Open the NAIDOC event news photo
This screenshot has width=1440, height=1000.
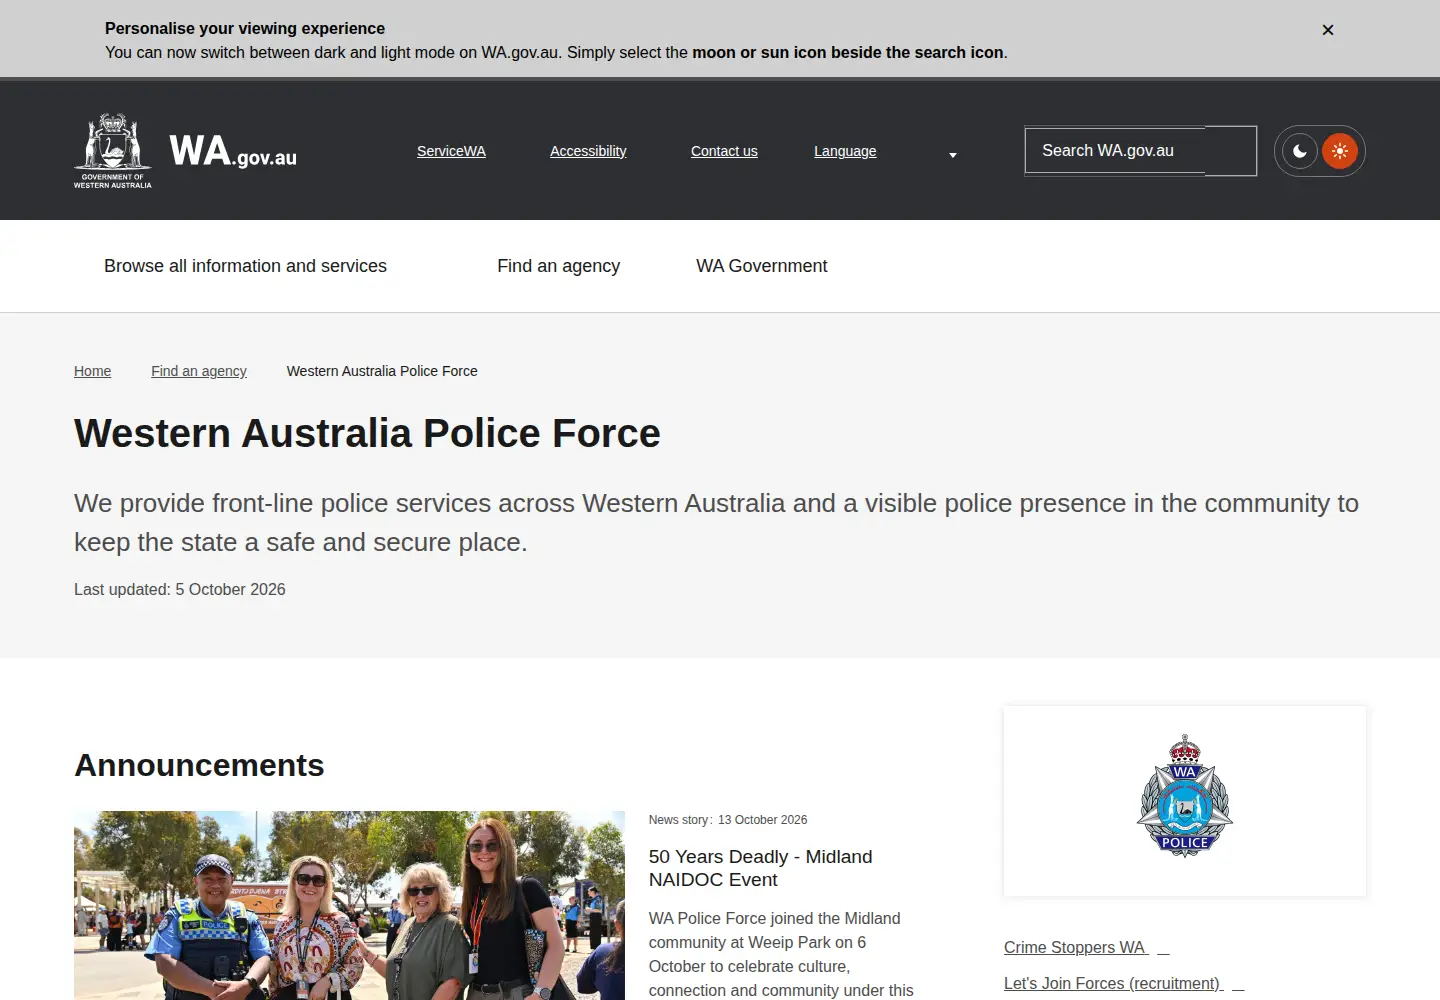click(349, 905)
